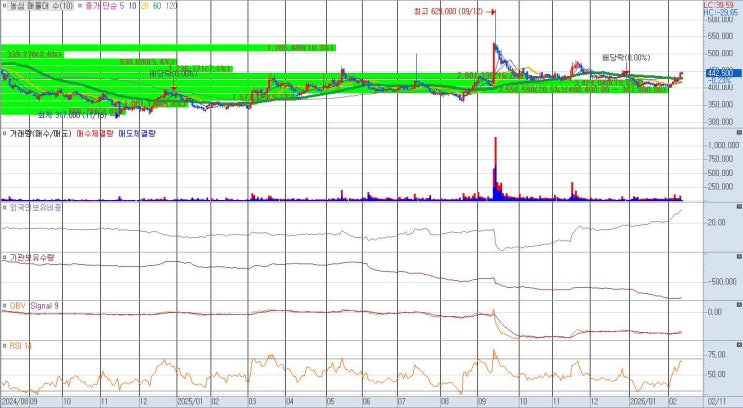Click the 2025/01 date axis label
This screenshot has height=408, width=743.
tap(190, 401)
